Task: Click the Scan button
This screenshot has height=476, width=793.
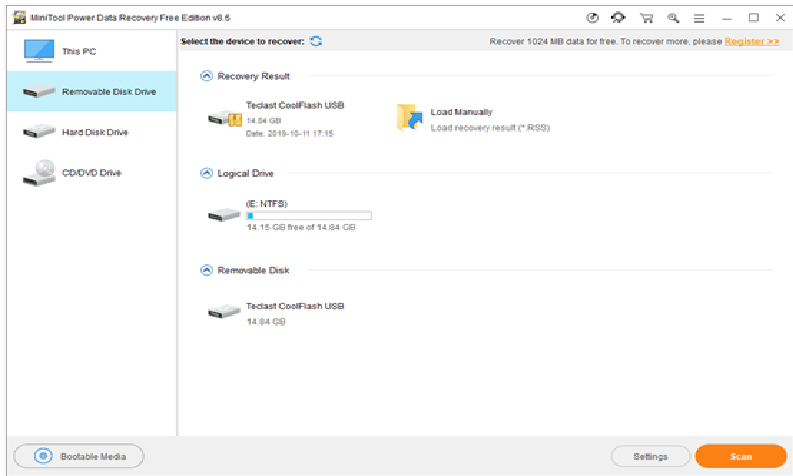Action: (x=741, y=456)
